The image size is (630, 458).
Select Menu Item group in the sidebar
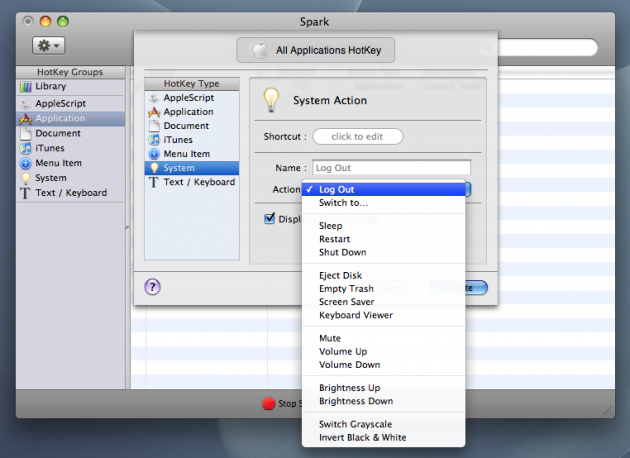click(70, 163)
